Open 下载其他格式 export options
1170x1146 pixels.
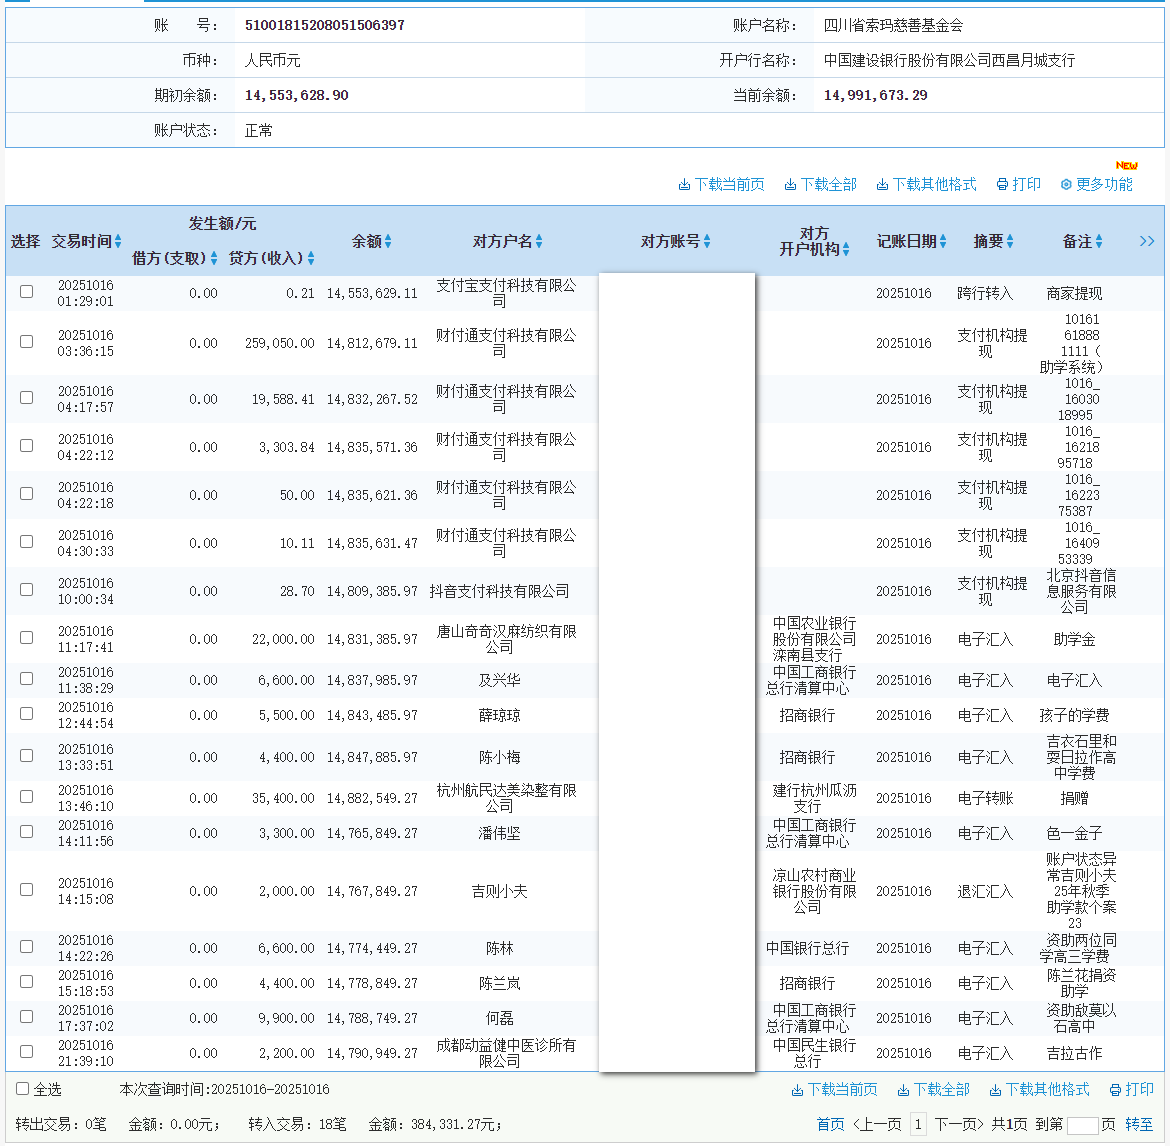coord(882,184)
